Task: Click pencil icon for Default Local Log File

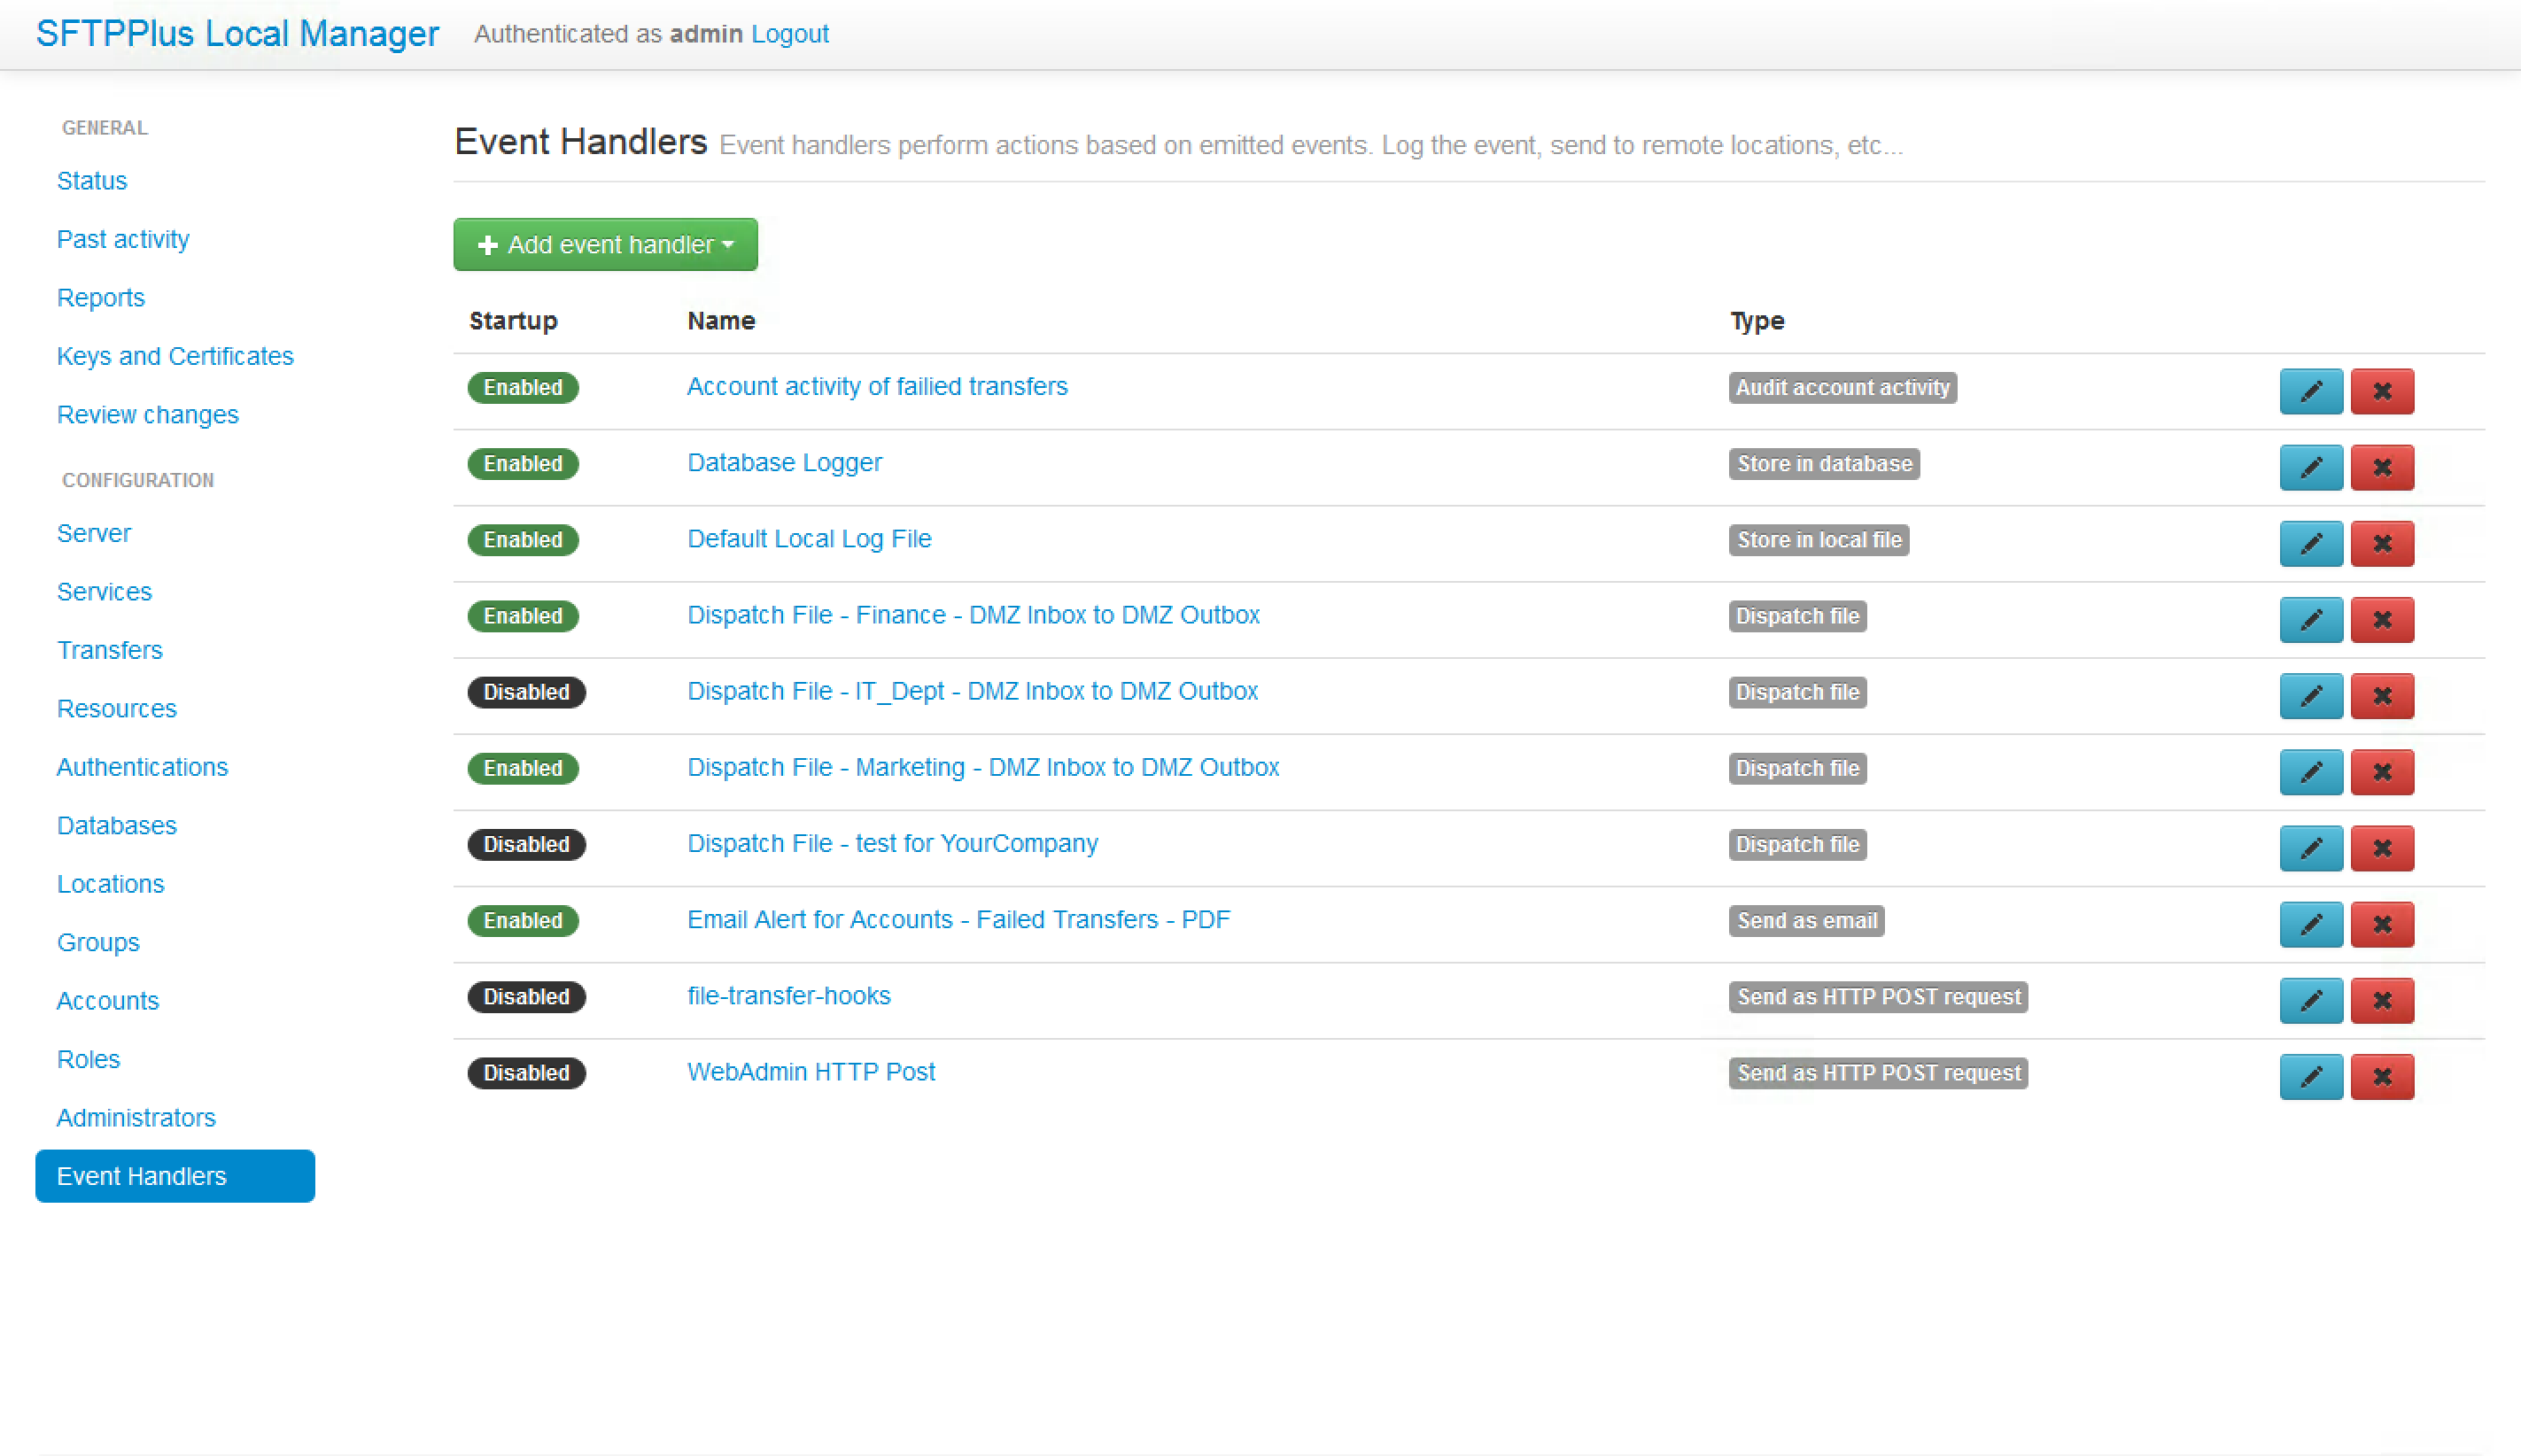Action: coord(2310,543)
